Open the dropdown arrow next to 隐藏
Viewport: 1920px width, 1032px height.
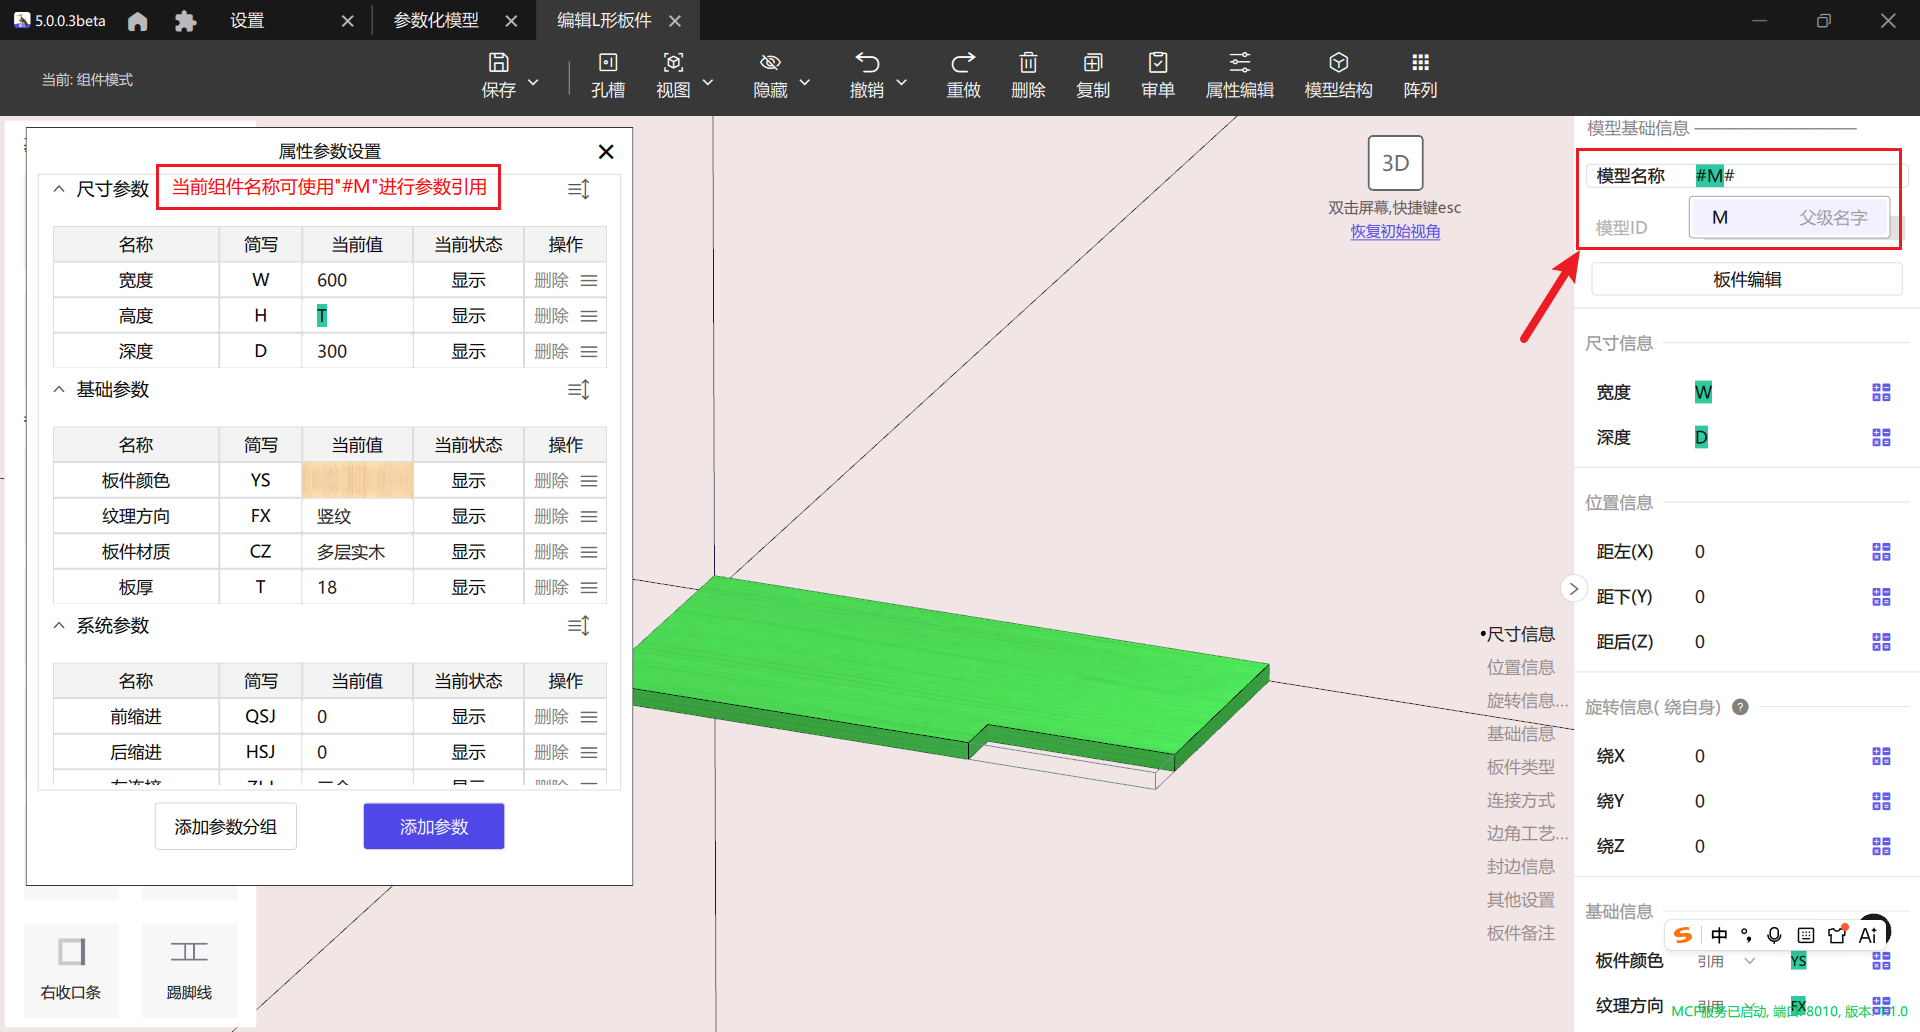coord(805,82)
